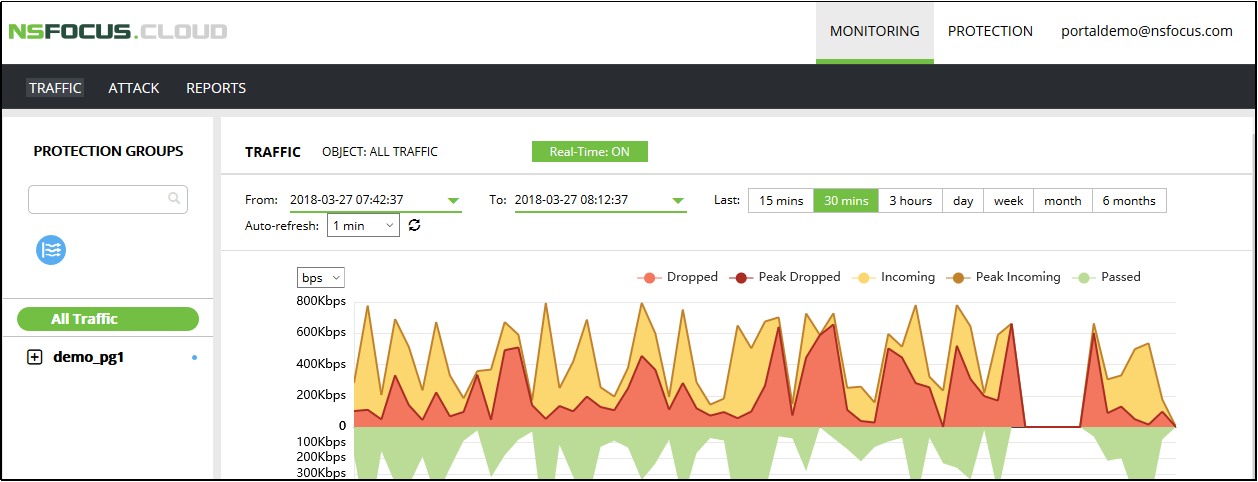
Task: Select the 3 hours time range button
Action: pyautogui.click(x=910, y=201)
